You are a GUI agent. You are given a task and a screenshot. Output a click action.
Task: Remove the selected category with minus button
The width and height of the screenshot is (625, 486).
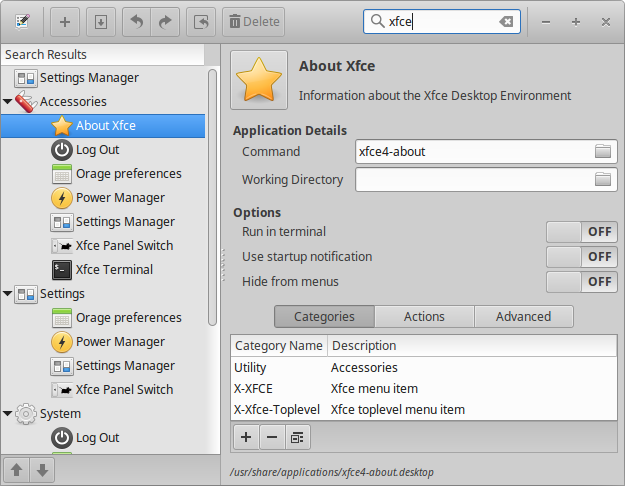tap(271, 437)
